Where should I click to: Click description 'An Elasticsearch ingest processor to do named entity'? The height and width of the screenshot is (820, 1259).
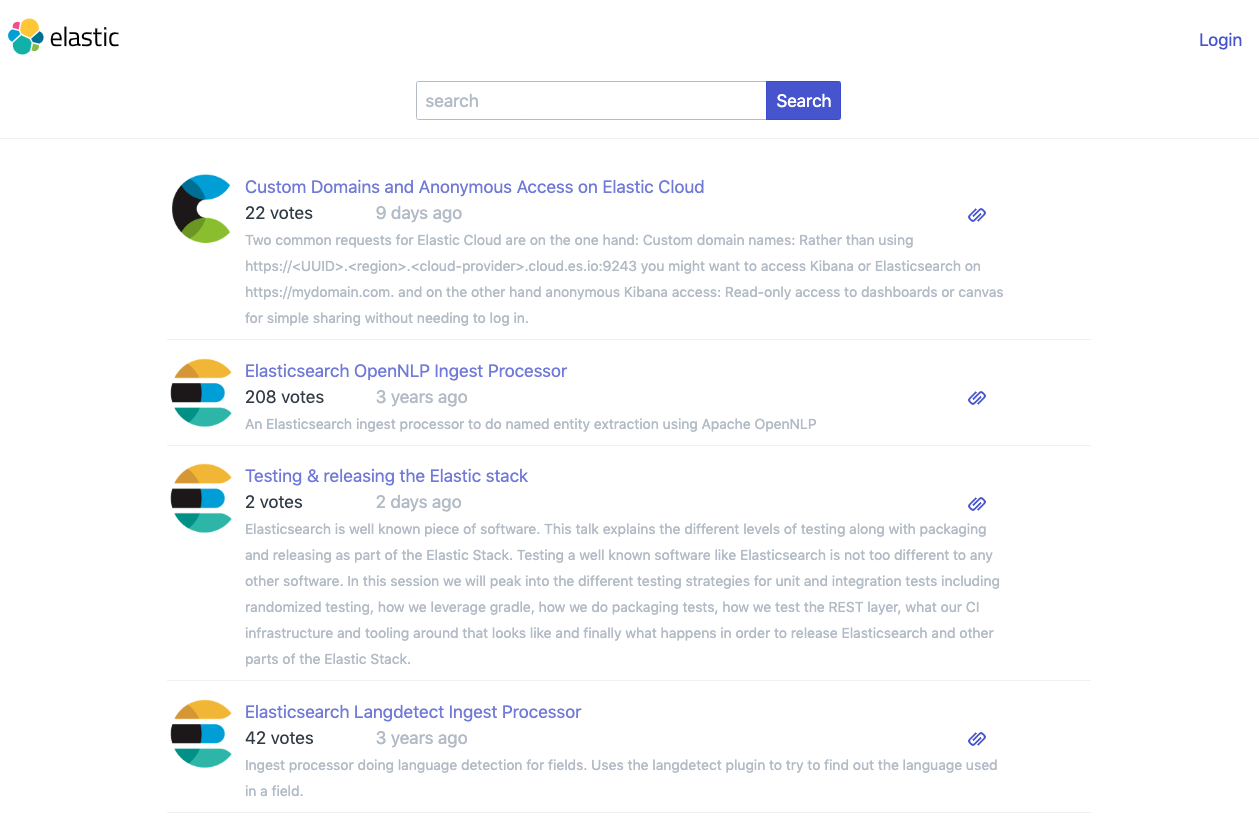[531, 424]
